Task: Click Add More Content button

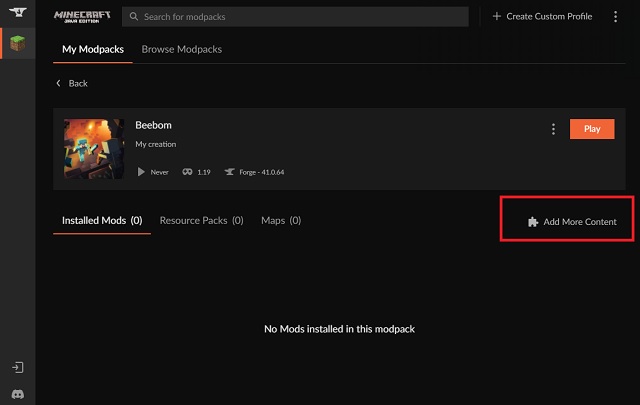Action: pyautogui.click(x=572, y=222)
